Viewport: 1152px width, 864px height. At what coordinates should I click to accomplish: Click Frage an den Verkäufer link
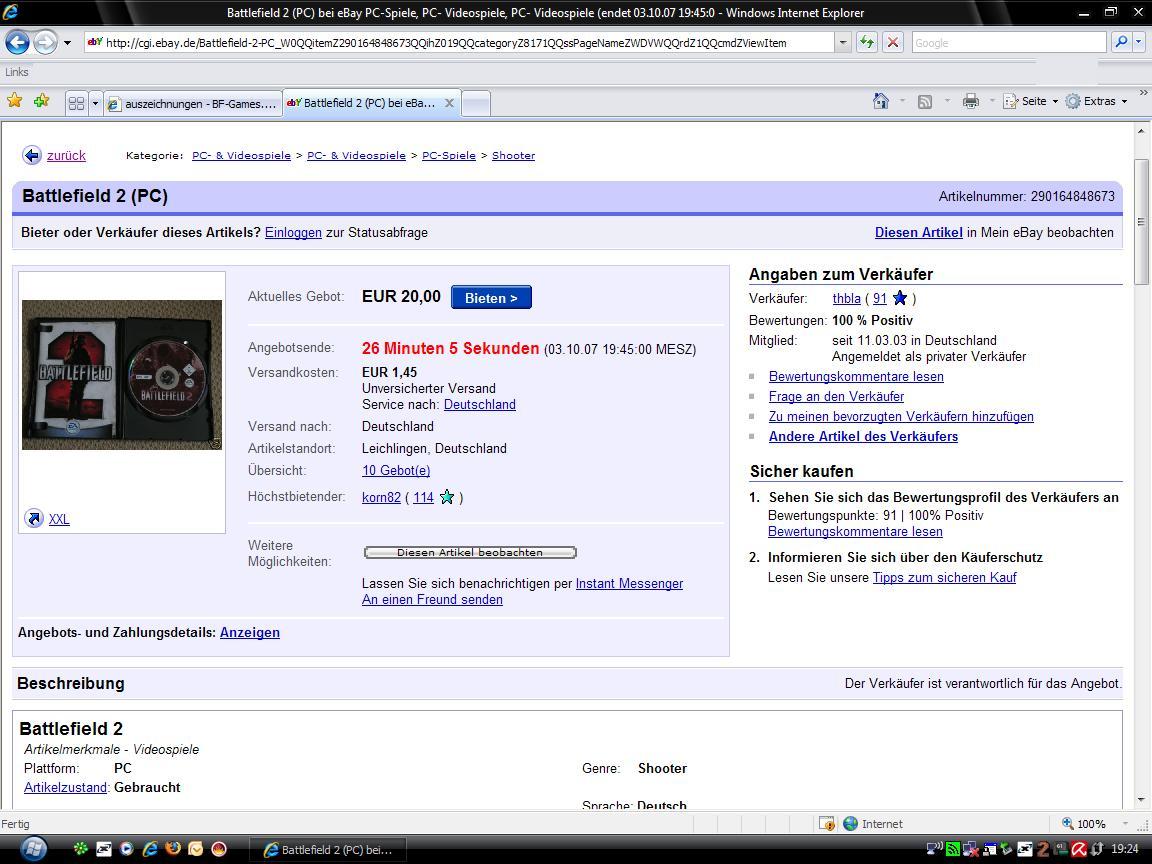(x=836, y=396)
